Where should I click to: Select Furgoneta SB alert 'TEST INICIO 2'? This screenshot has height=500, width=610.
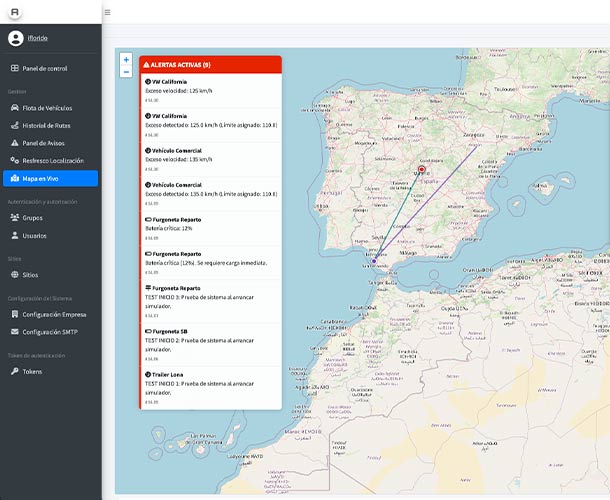211,344
